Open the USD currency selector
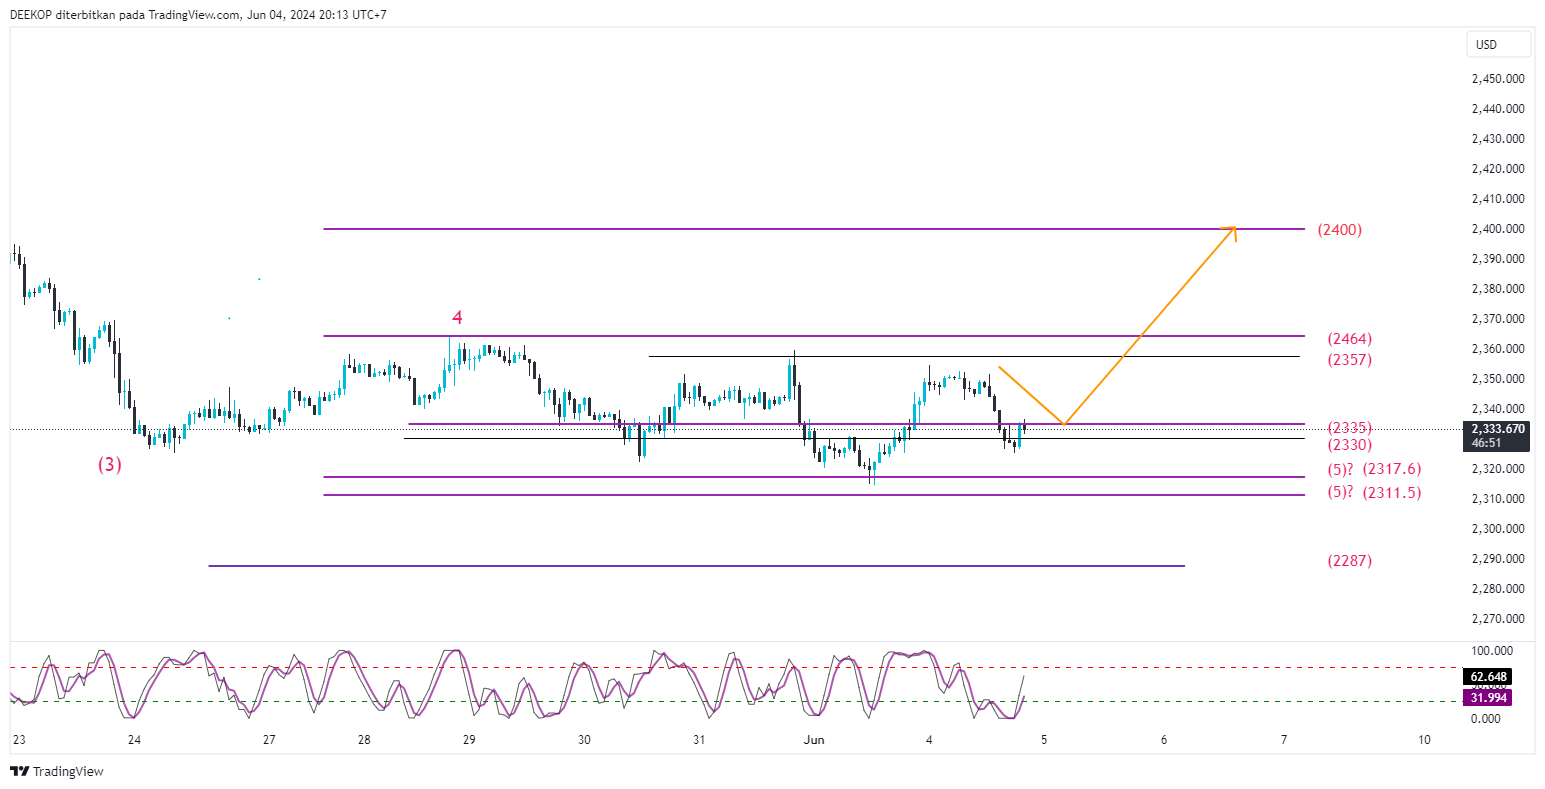The height and width of the screenshot is (789, 1545). pos(1498,44)
